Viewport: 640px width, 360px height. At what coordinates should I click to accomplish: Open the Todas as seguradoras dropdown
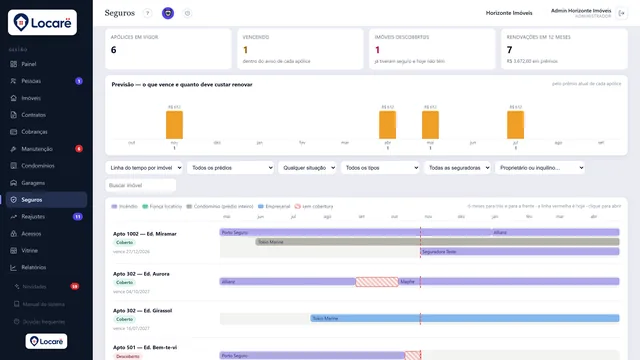coord(457,168)
